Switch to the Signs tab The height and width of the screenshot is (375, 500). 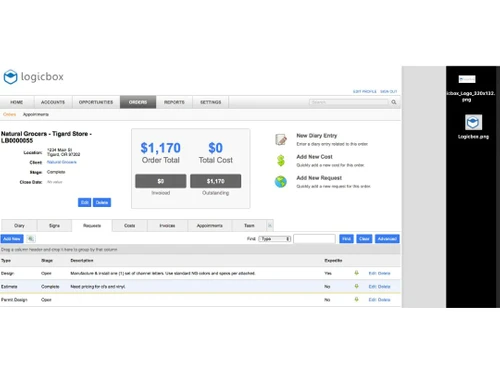point(54,226)
